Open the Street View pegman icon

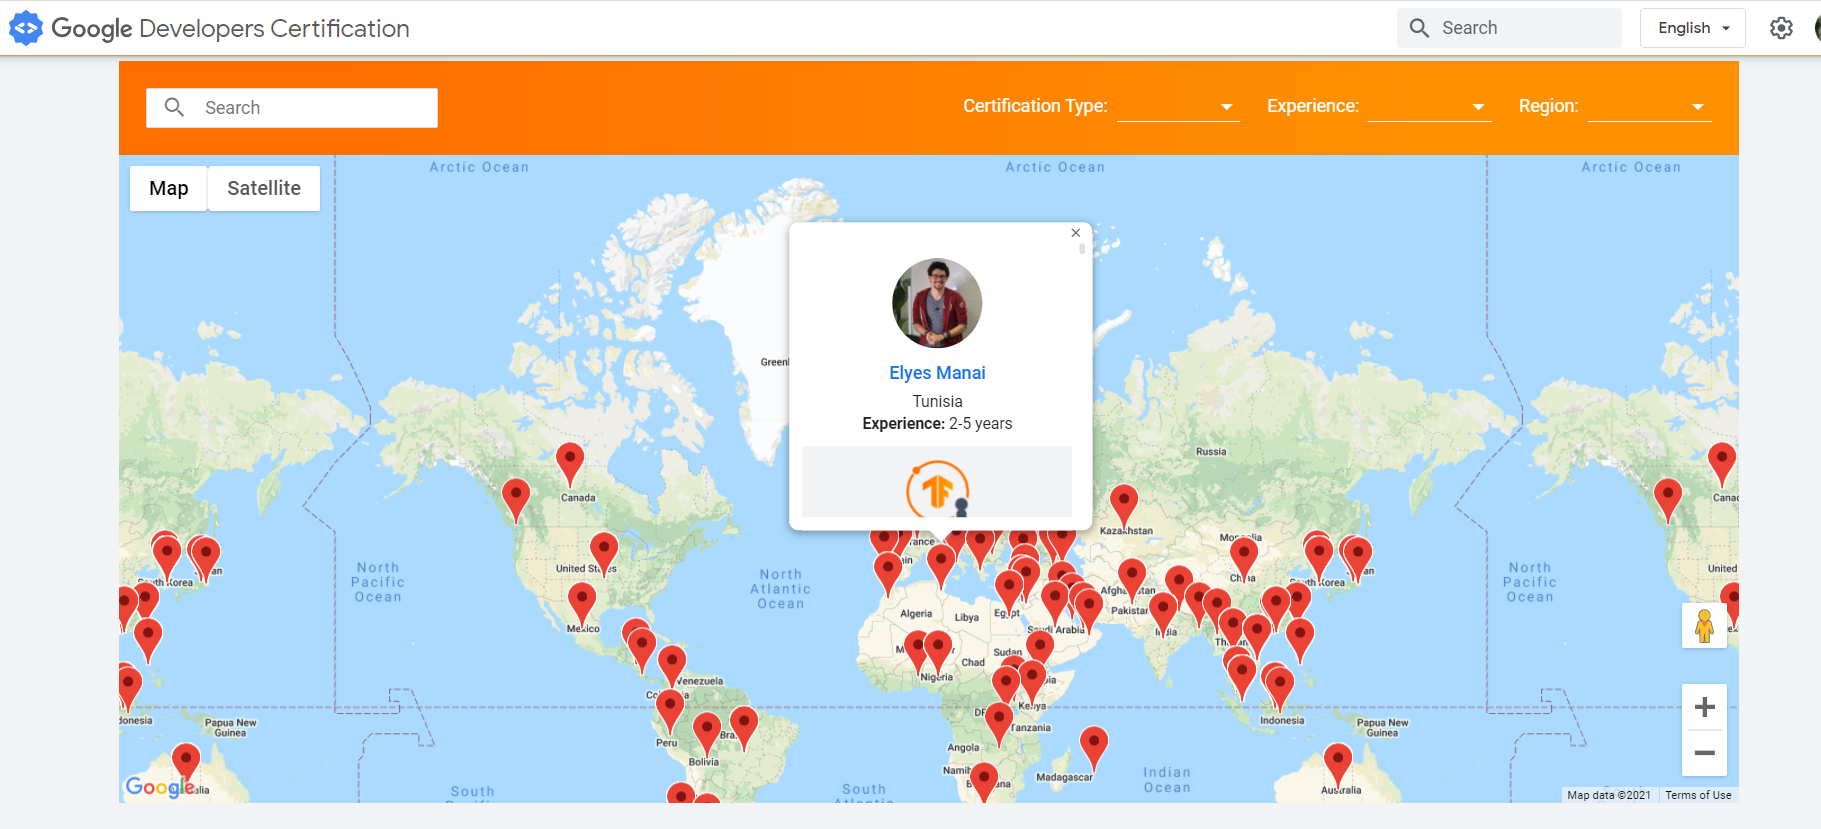coord(1704,626)
